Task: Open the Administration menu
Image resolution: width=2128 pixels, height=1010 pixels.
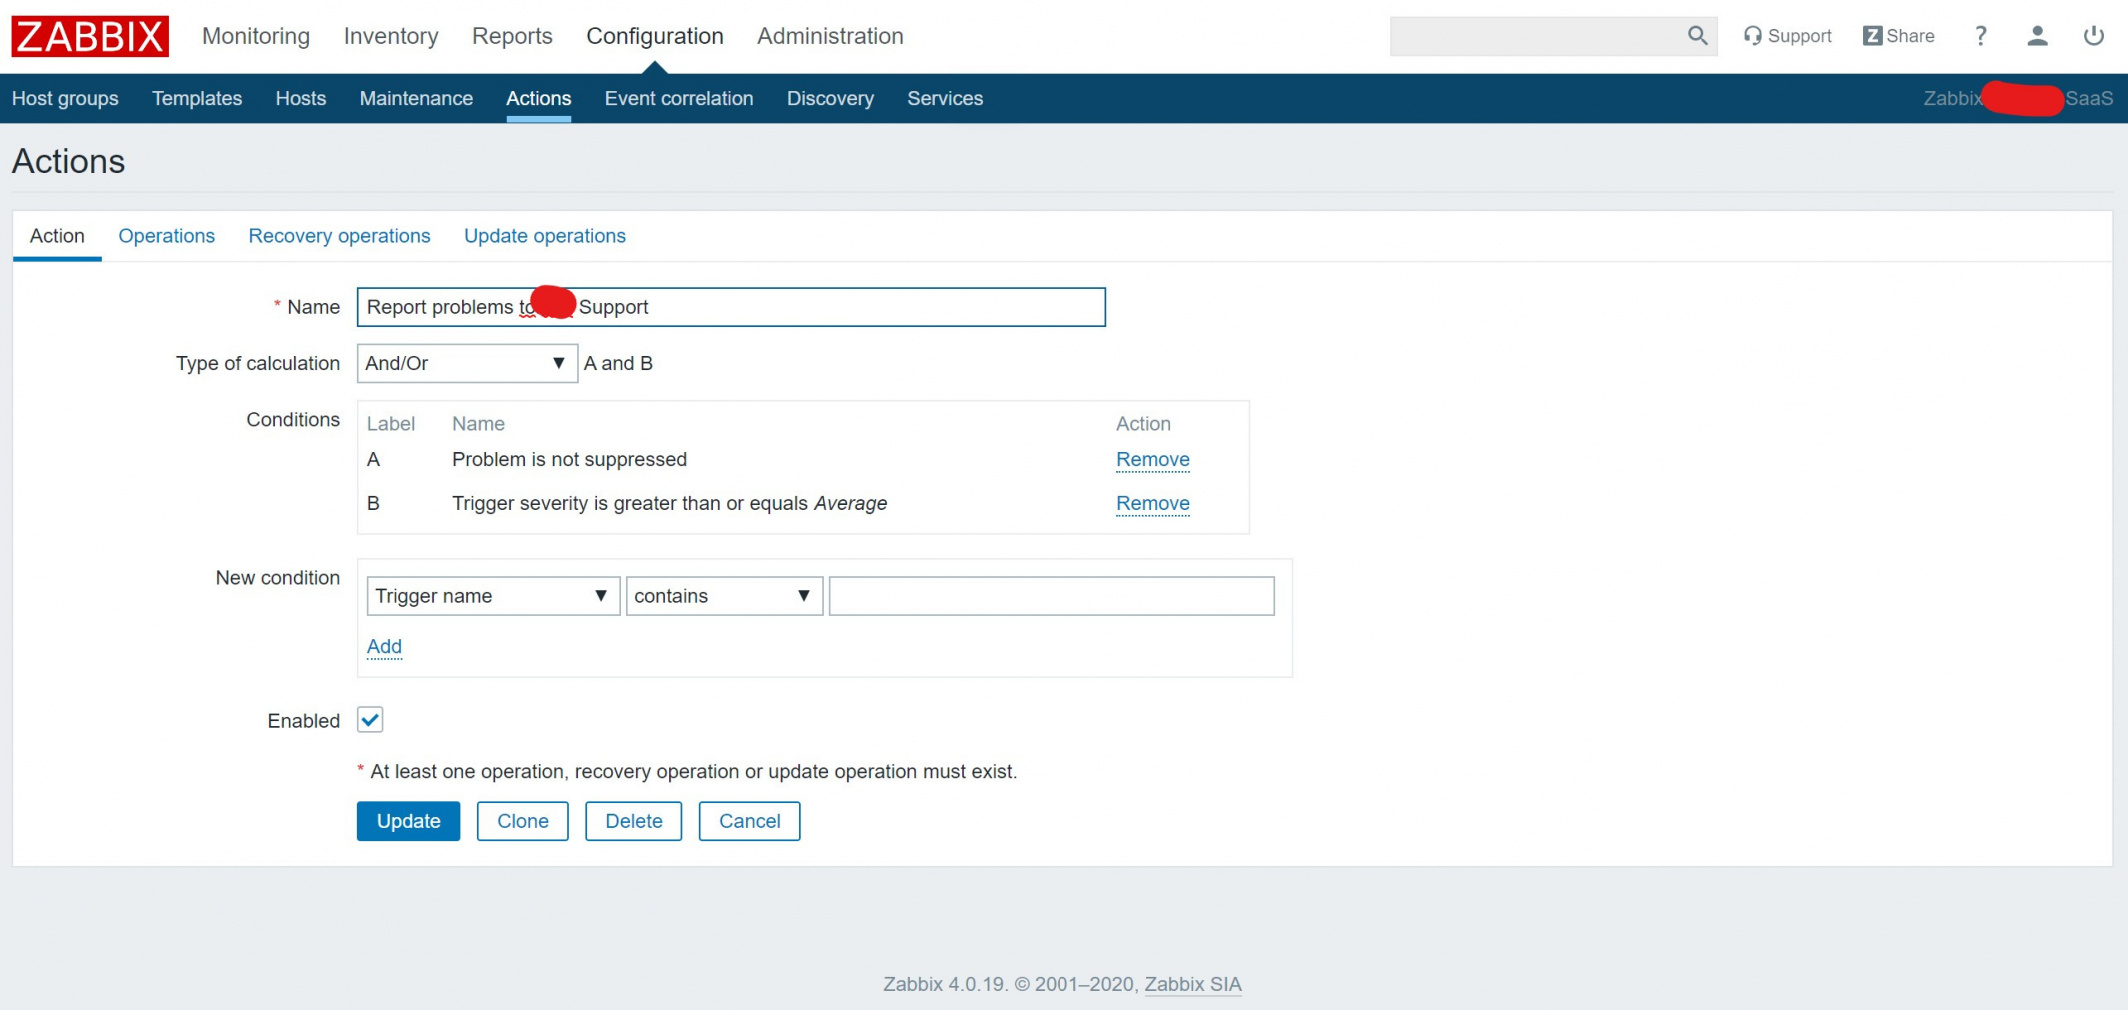Action: click(x=830, y=36)
